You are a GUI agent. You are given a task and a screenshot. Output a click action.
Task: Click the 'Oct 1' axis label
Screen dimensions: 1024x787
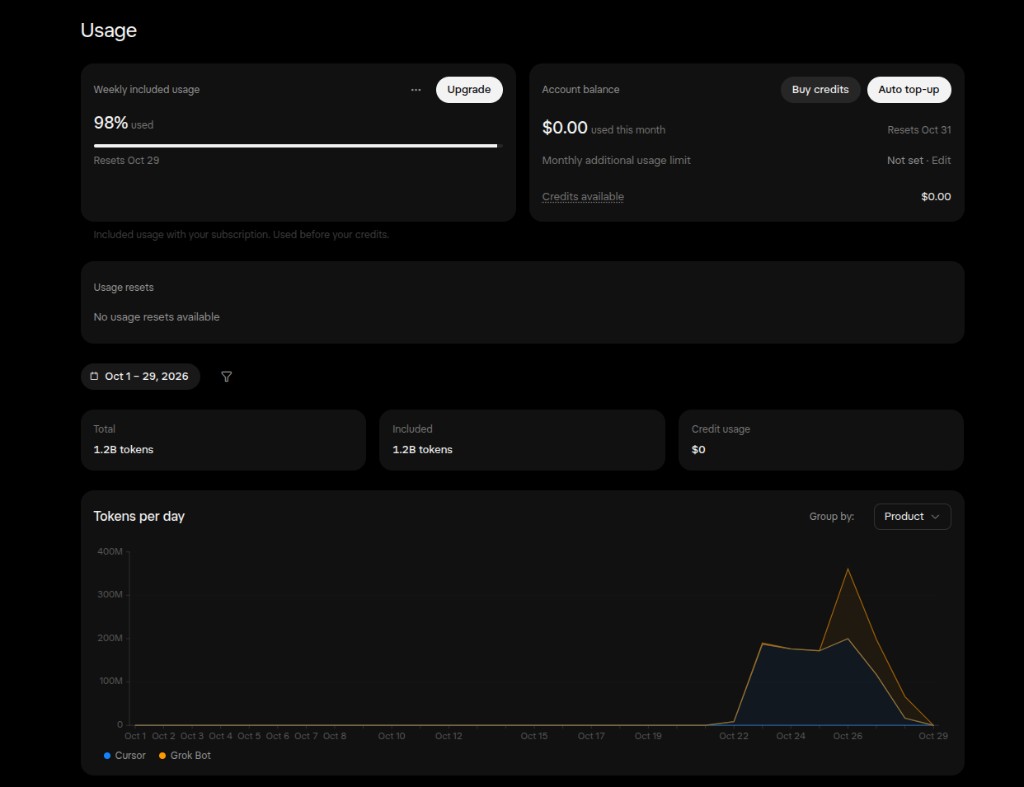pyautogui.click(x=135, y=736)
